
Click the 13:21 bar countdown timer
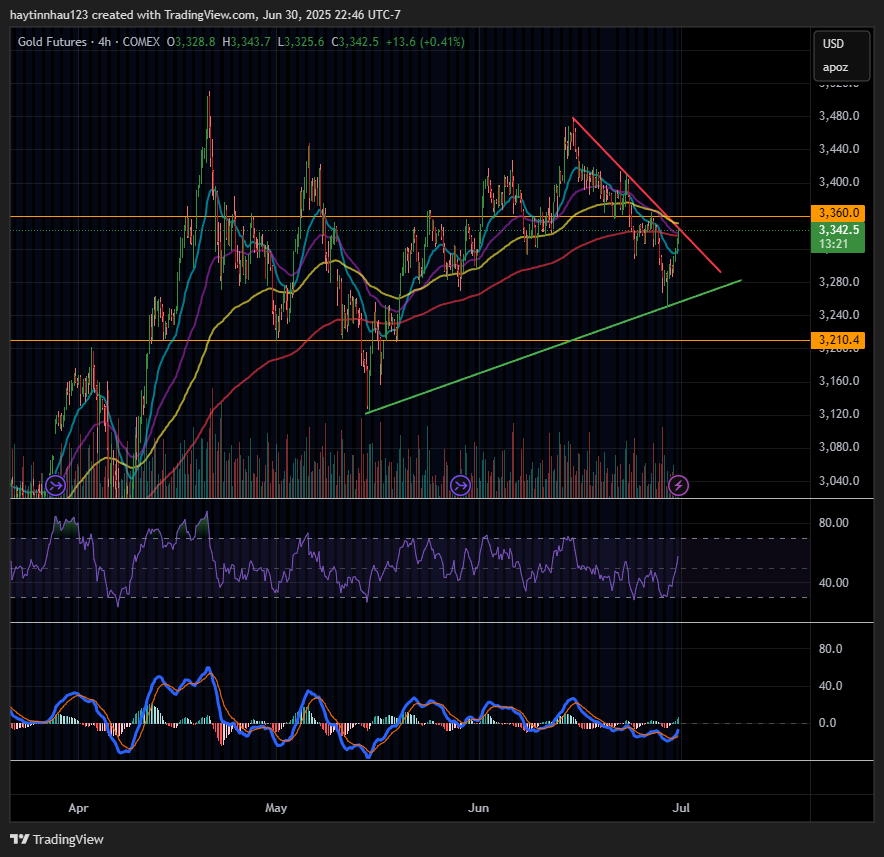click(x=834, y=244)
